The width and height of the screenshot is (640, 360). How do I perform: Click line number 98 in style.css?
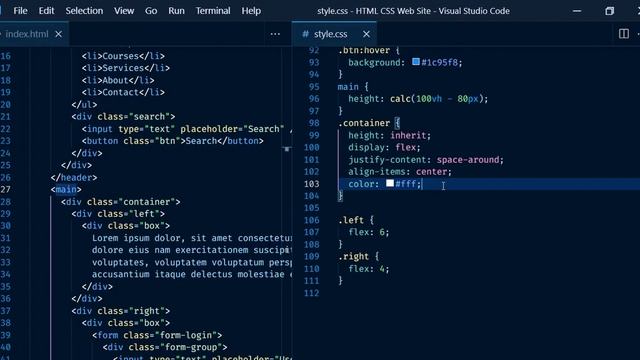click(x=314, y=123)
